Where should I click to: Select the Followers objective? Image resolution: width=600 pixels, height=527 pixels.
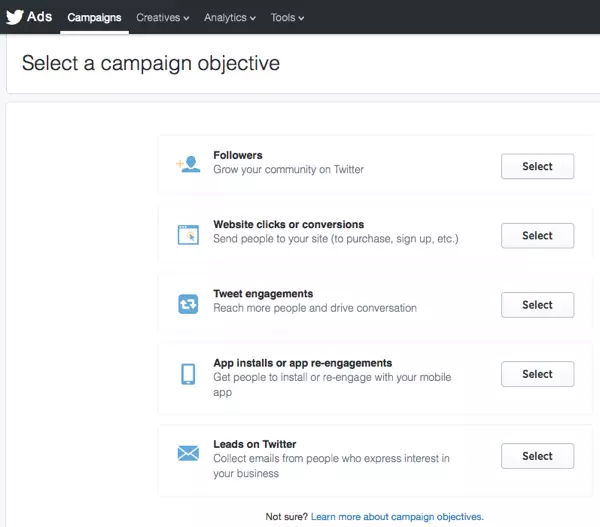[x=537, y=166]
